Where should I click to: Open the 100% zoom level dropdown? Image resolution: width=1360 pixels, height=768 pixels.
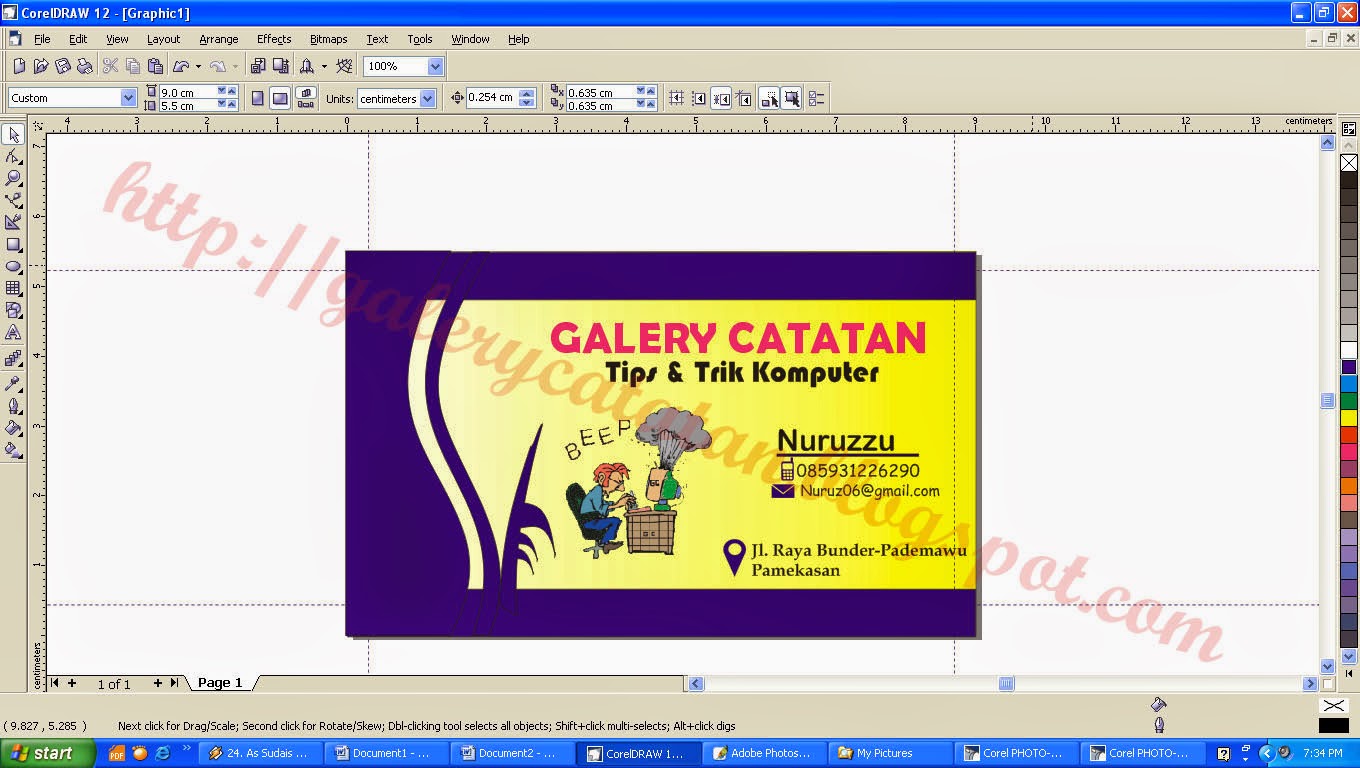point(435,66)
